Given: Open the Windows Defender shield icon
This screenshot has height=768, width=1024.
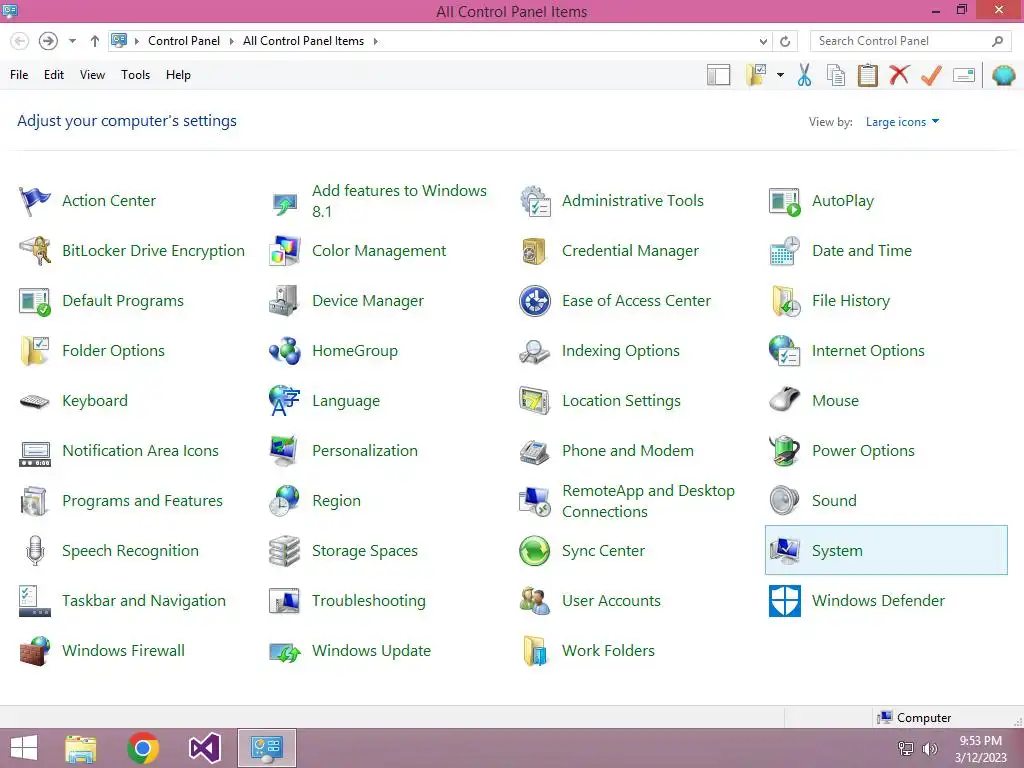Looking at the screenshot, I should (x=785, y=601).
